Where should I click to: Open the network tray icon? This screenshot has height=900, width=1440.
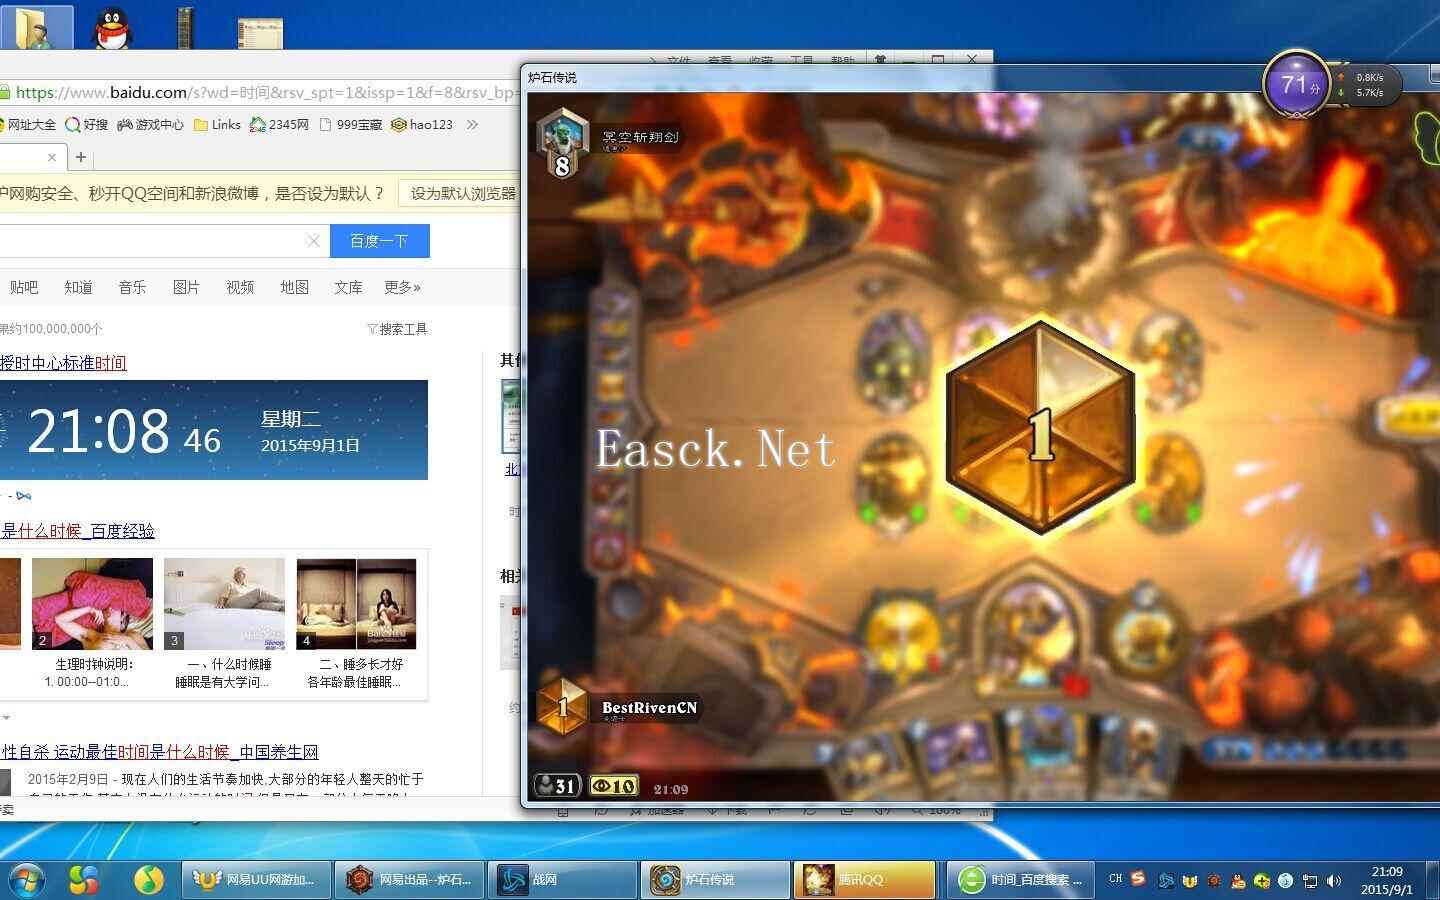1309,881
